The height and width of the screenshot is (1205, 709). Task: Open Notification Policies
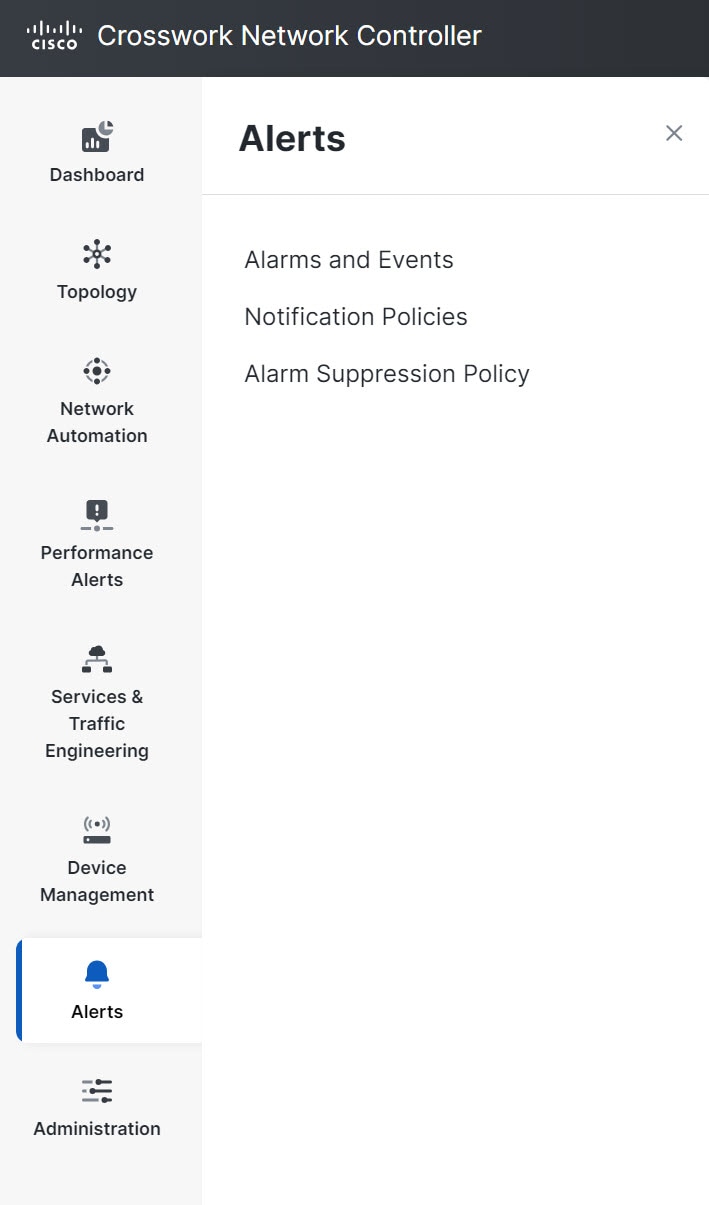point(356,316)
